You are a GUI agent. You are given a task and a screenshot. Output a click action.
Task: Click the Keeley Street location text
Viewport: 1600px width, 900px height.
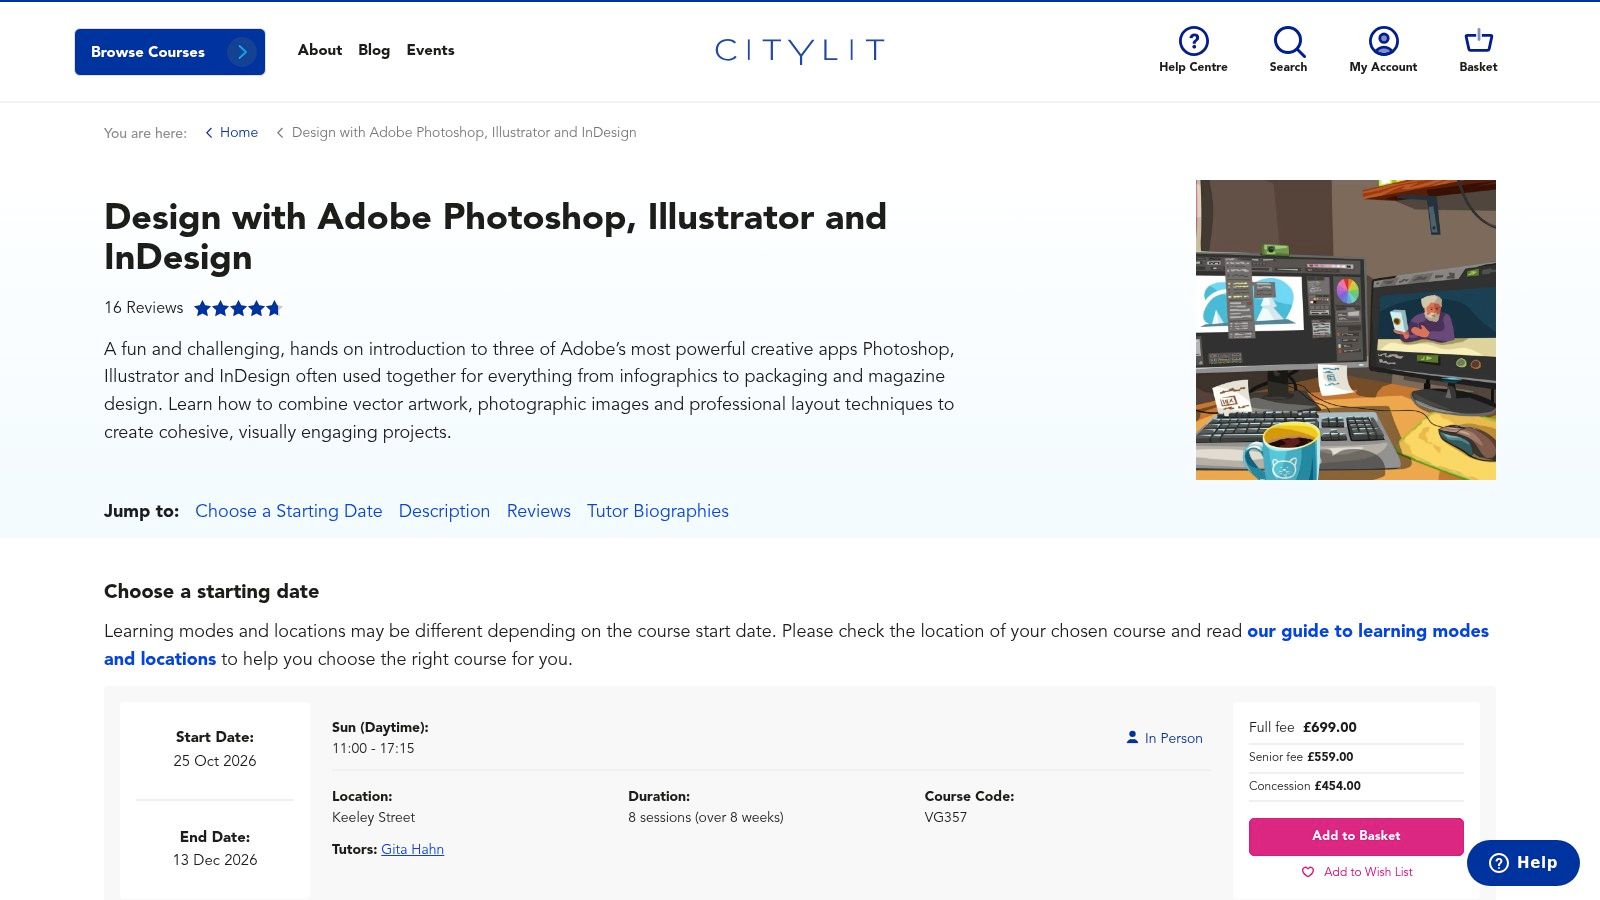[374, 817]
